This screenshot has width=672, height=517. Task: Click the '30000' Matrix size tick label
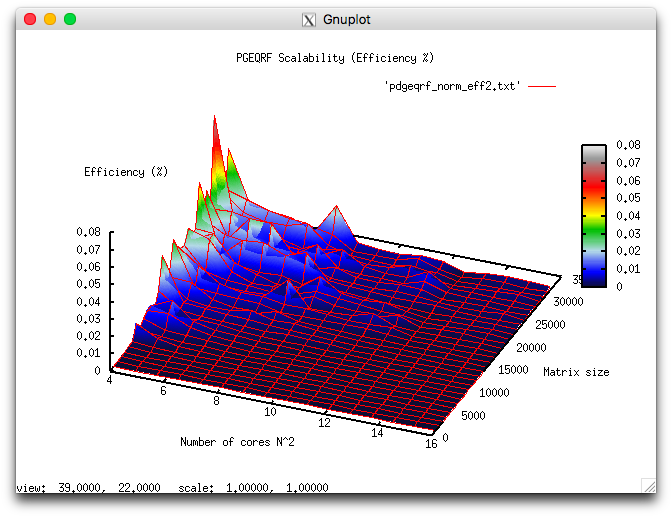pos(568,302)
